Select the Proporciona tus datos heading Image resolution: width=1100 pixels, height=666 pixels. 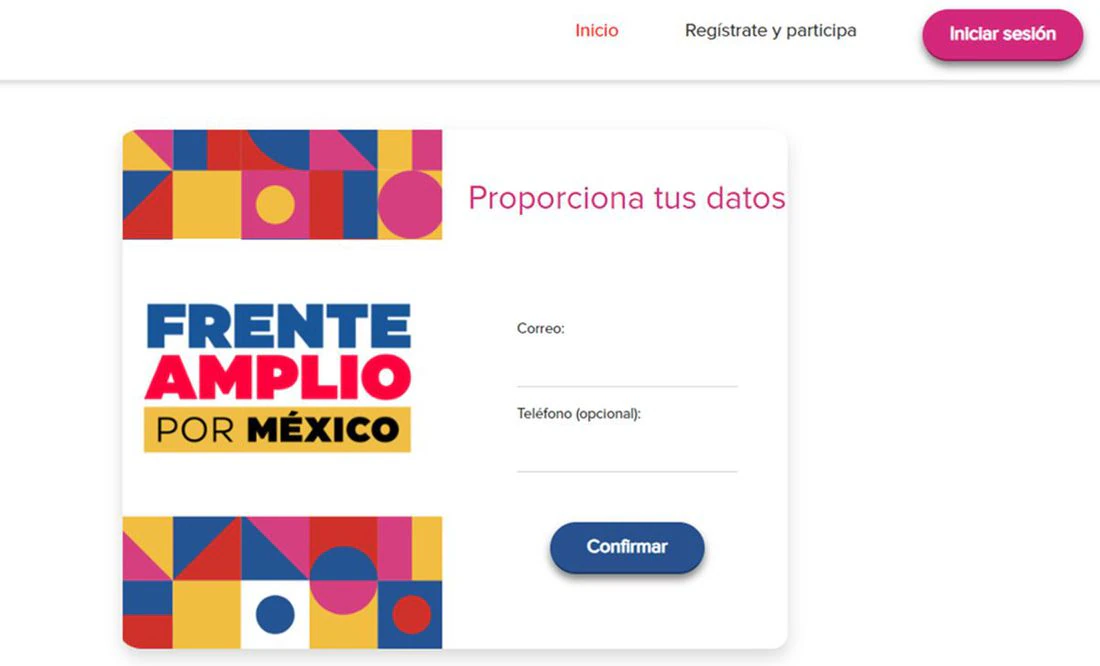(626, 197)
